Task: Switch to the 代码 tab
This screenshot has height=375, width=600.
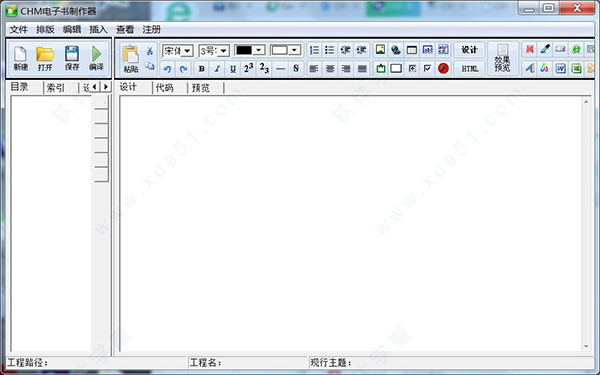Action: pyautogui.click(x=165, y=88)
